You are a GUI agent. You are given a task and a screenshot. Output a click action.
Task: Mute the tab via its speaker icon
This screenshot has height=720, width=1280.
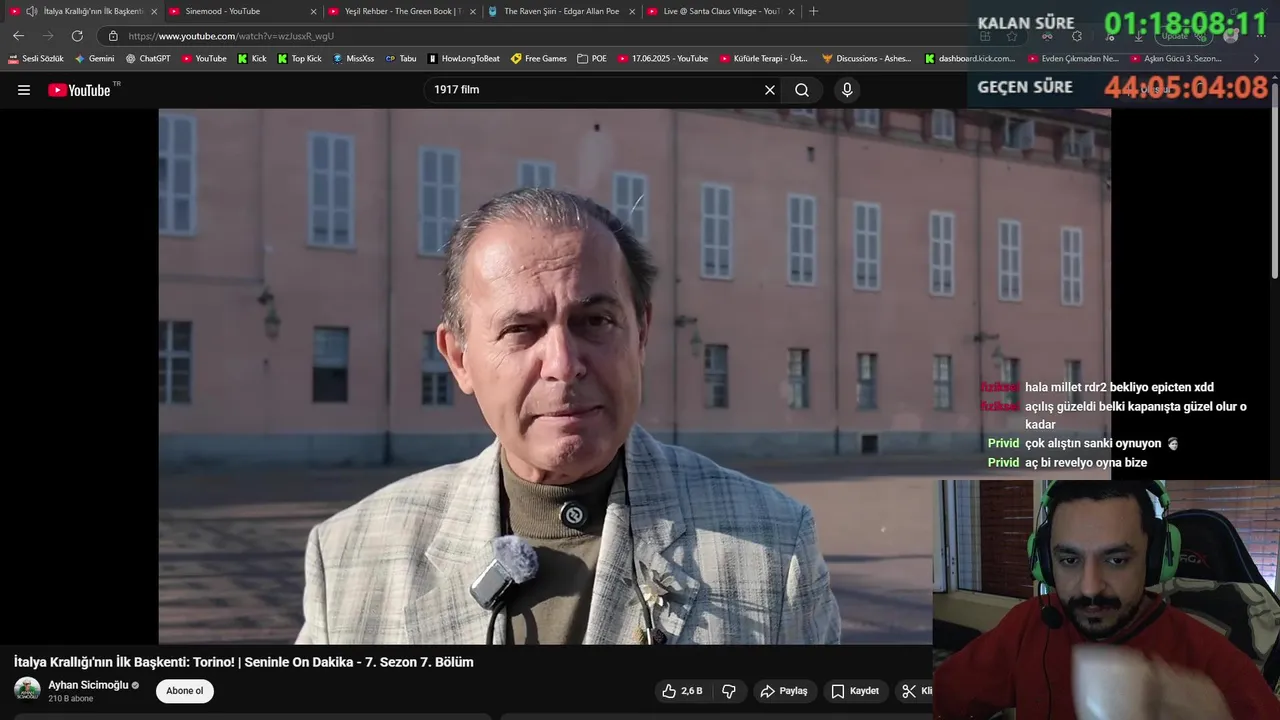[31, 11]
